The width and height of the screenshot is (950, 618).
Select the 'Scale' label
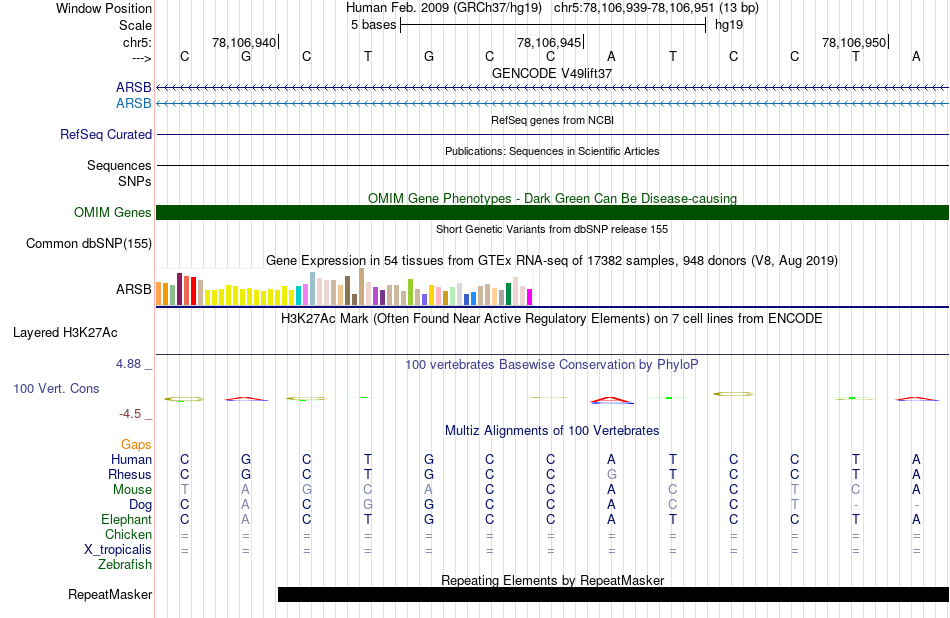[135, 25]
